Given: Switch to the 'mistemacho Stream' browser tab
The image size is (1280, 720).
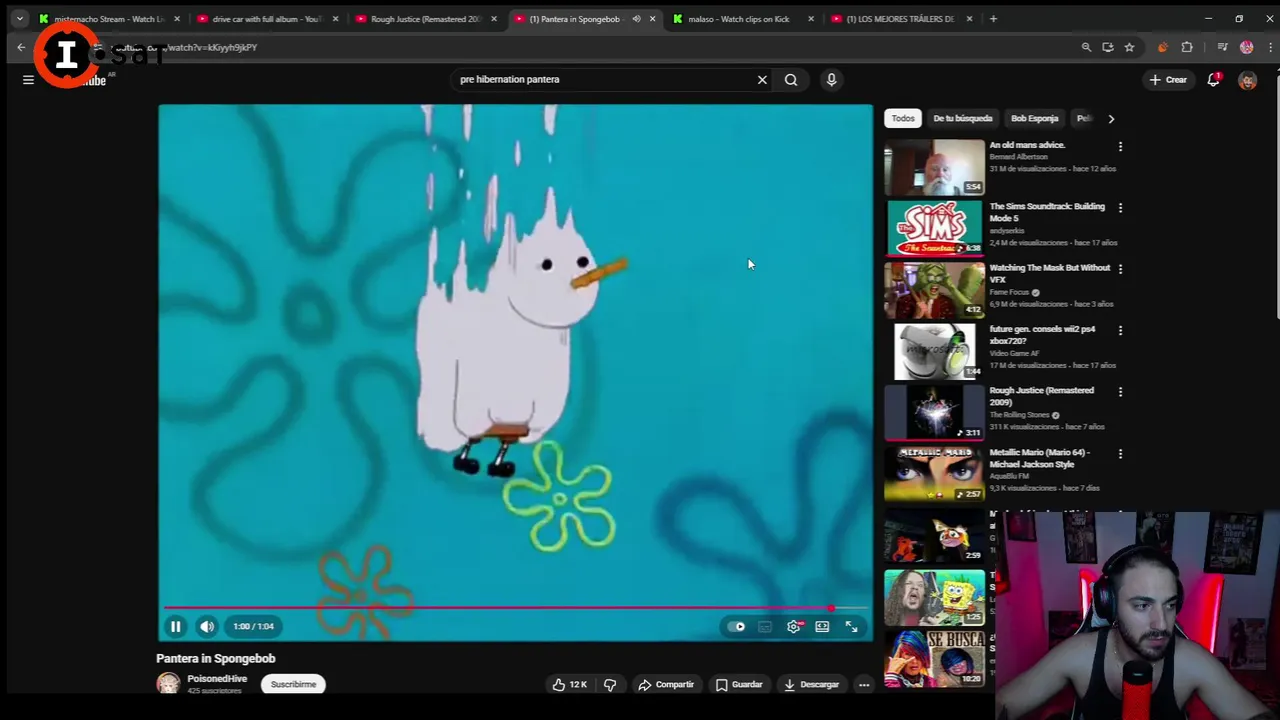Looking at the screenshot, I should 107,19.
